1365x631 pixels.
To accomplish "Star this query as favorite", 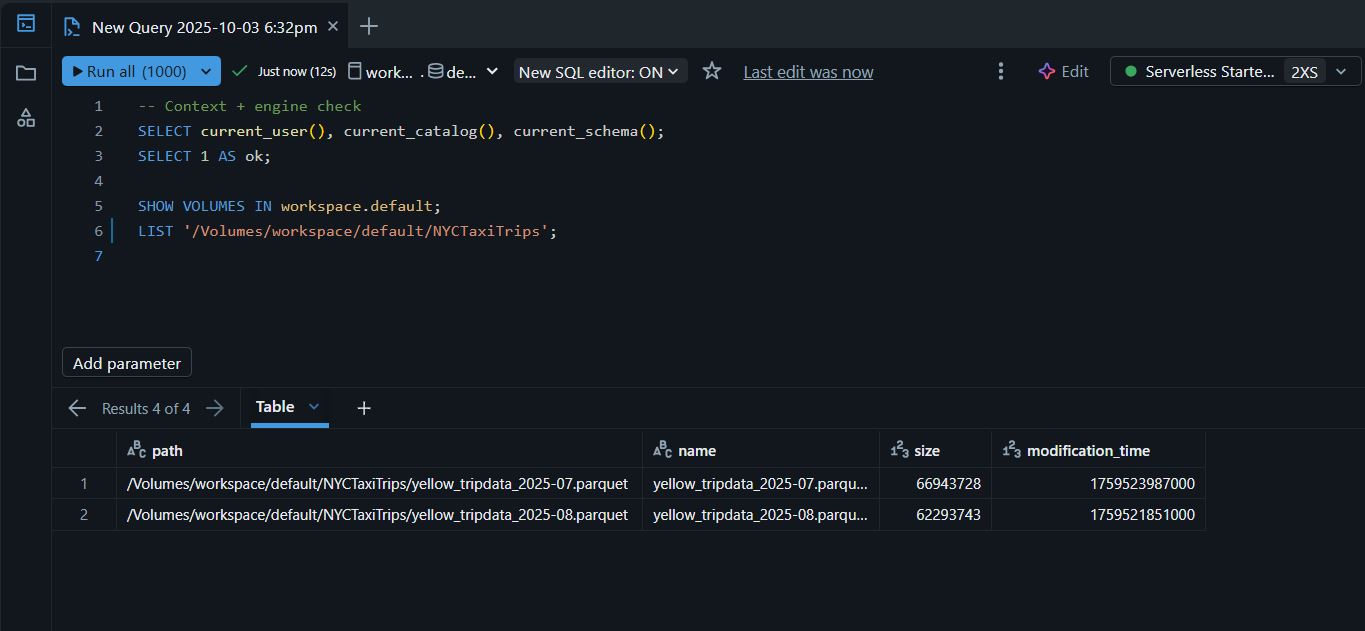I will coord(712,71).
